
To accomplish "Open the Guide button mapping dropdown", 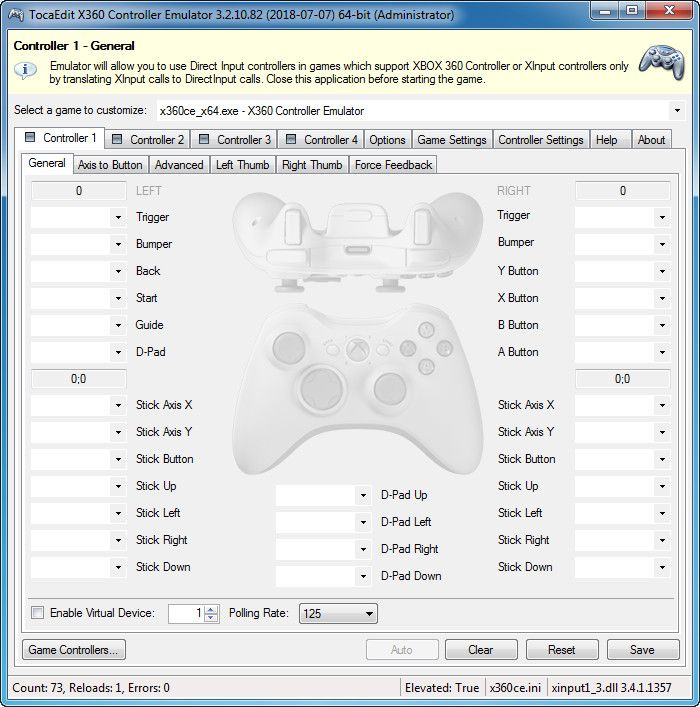I will (x=118, y=325).
